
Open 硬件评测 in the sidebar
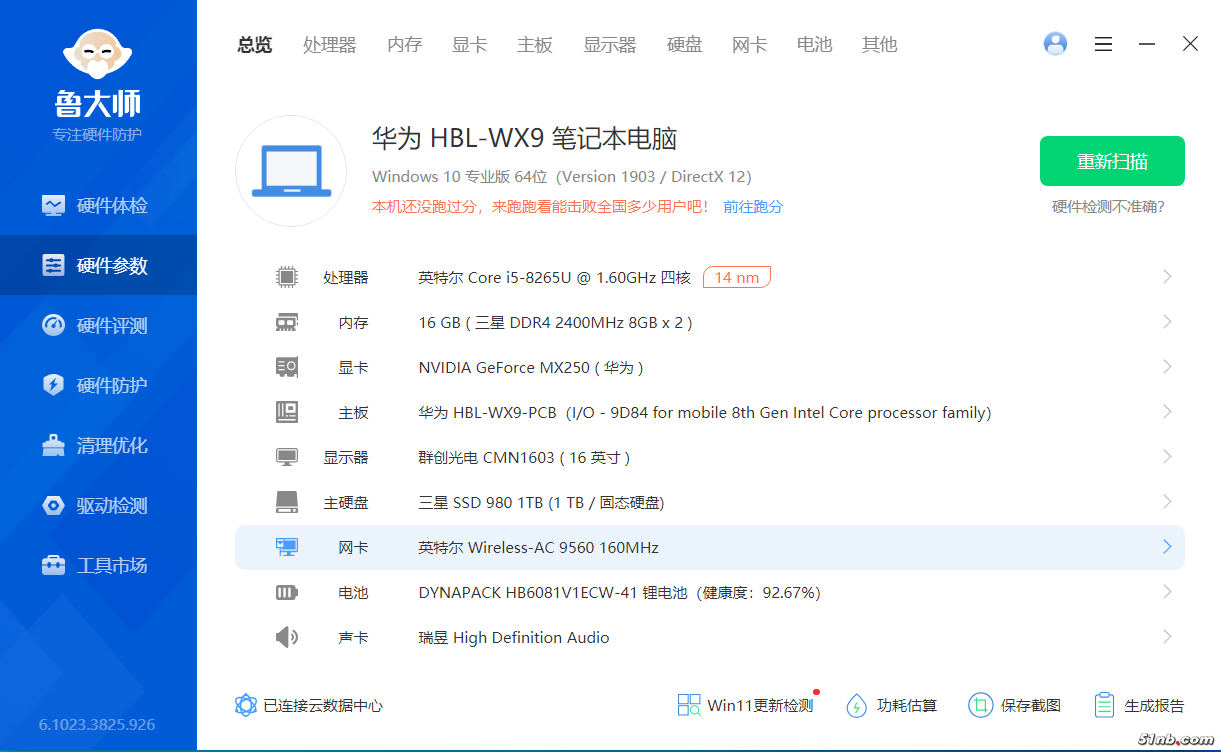98,325
